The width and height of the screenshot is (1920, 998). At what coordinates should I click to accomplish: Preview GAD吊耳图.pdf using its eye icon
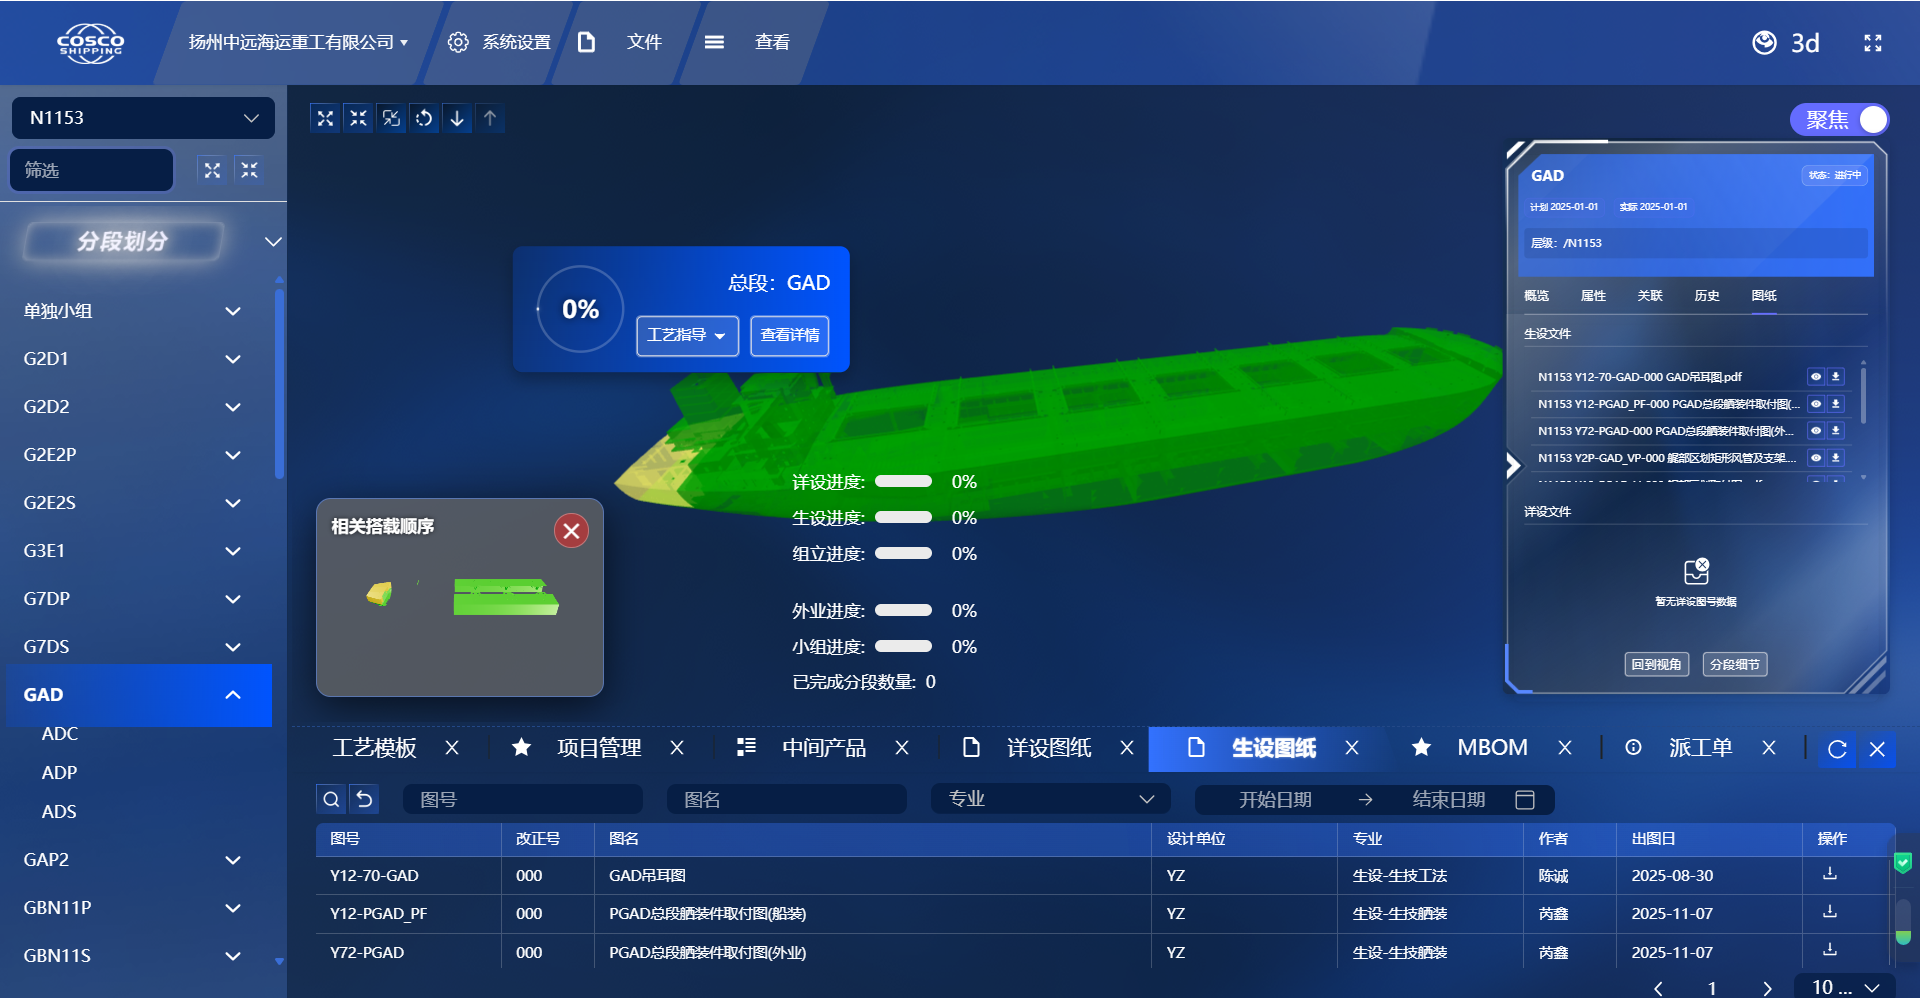1815,377
